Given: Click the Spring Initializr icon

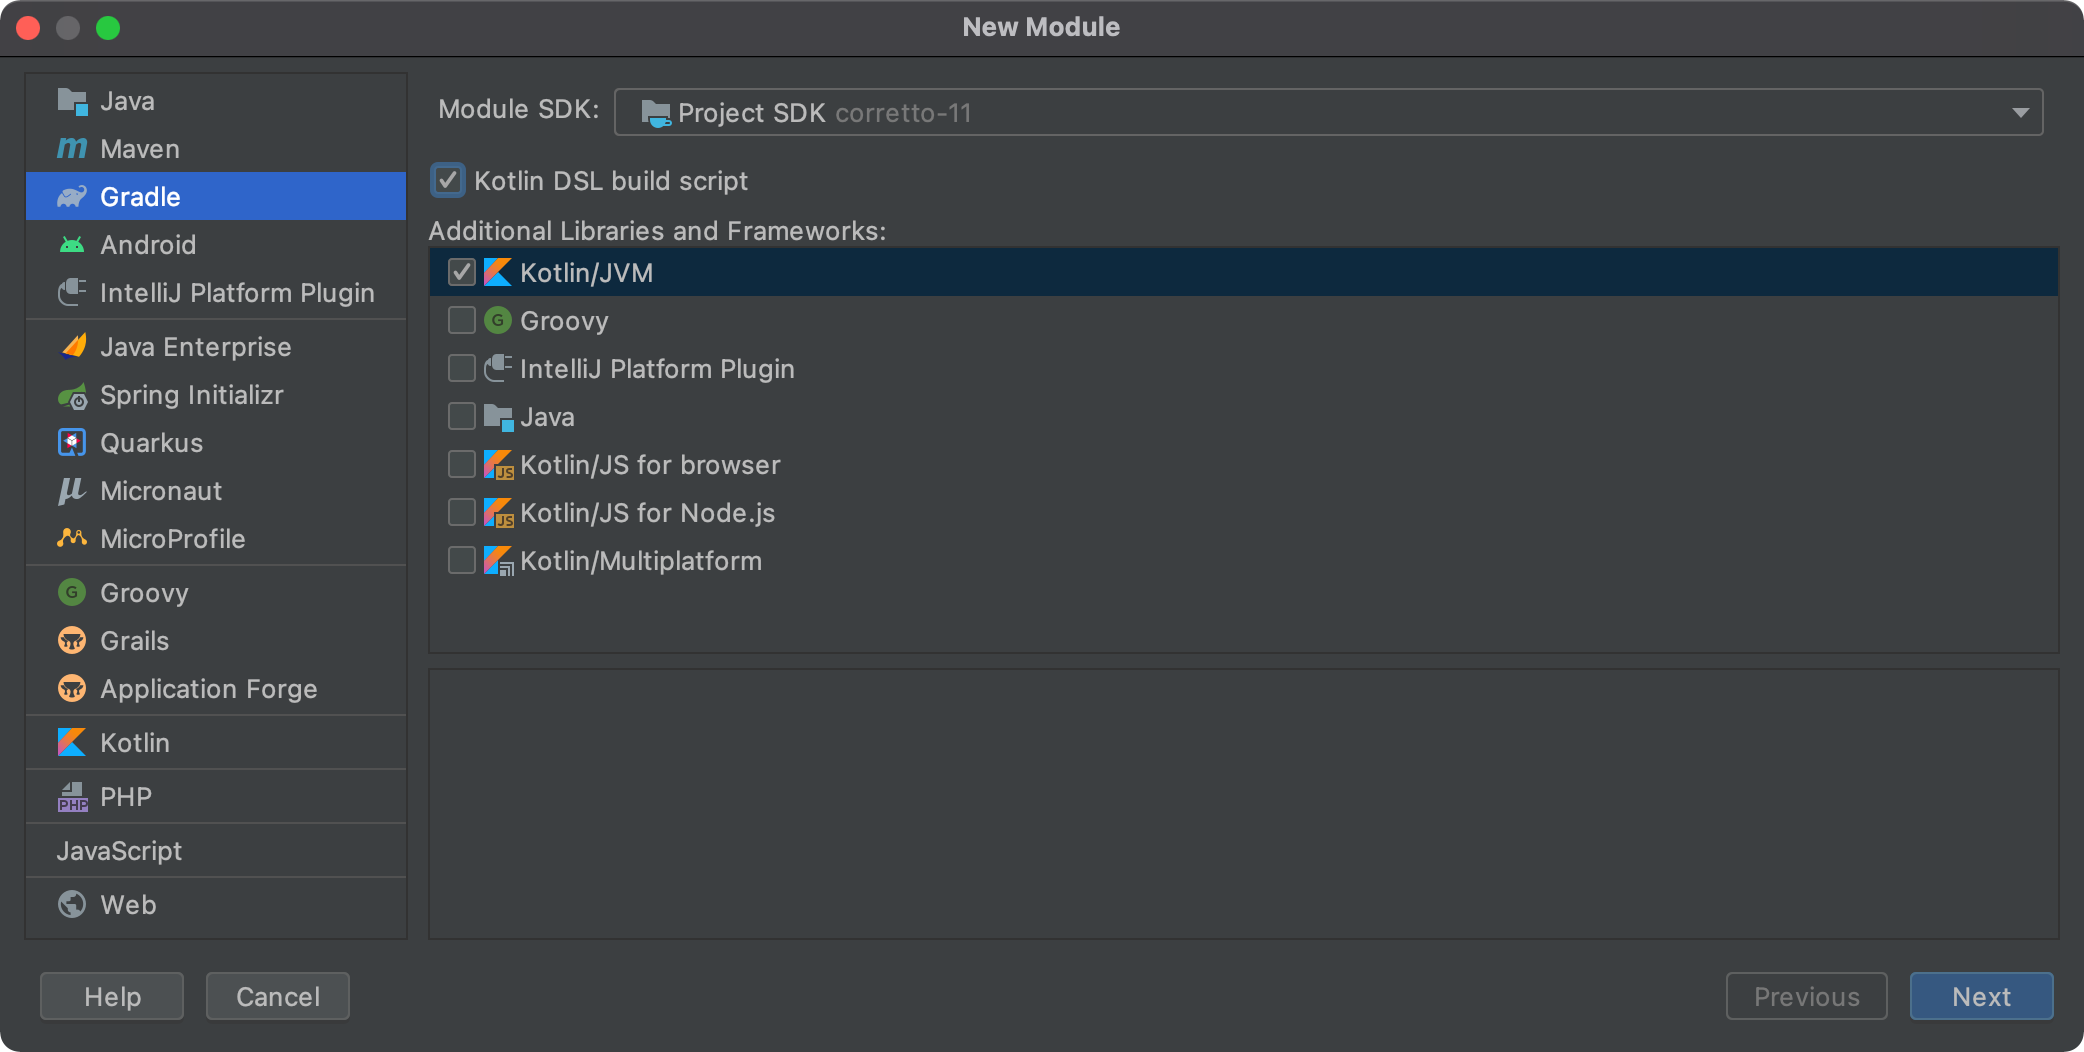Looking at the screenshot, I should pos(72,396).
